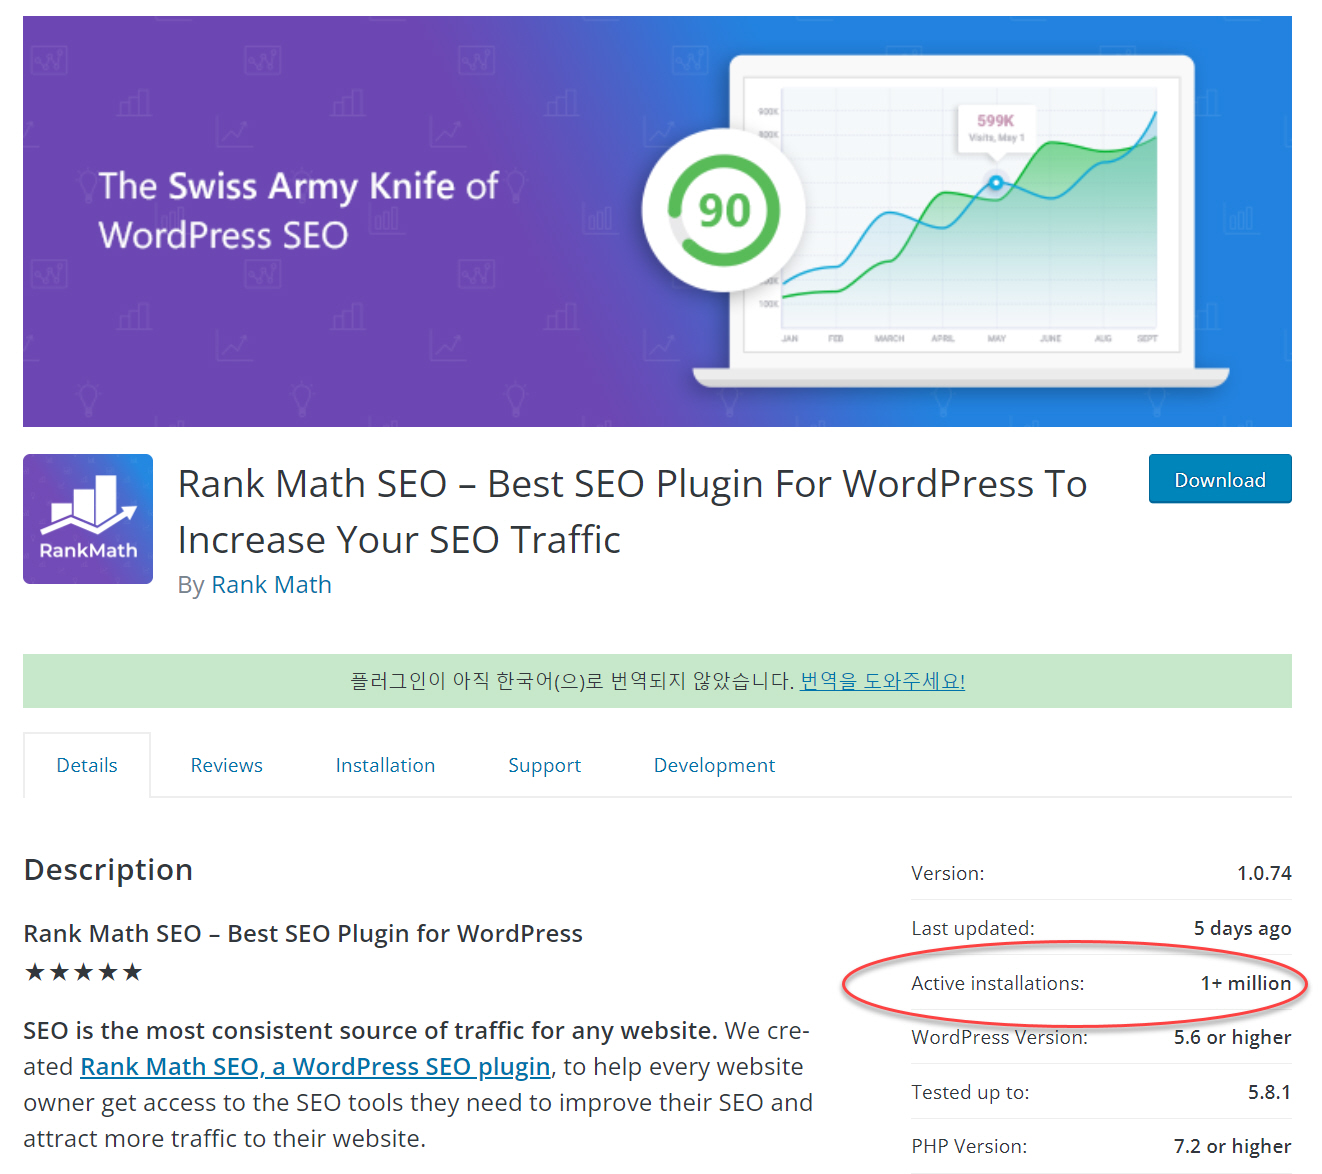
Task: Open the Support tab
Action: 544,765
